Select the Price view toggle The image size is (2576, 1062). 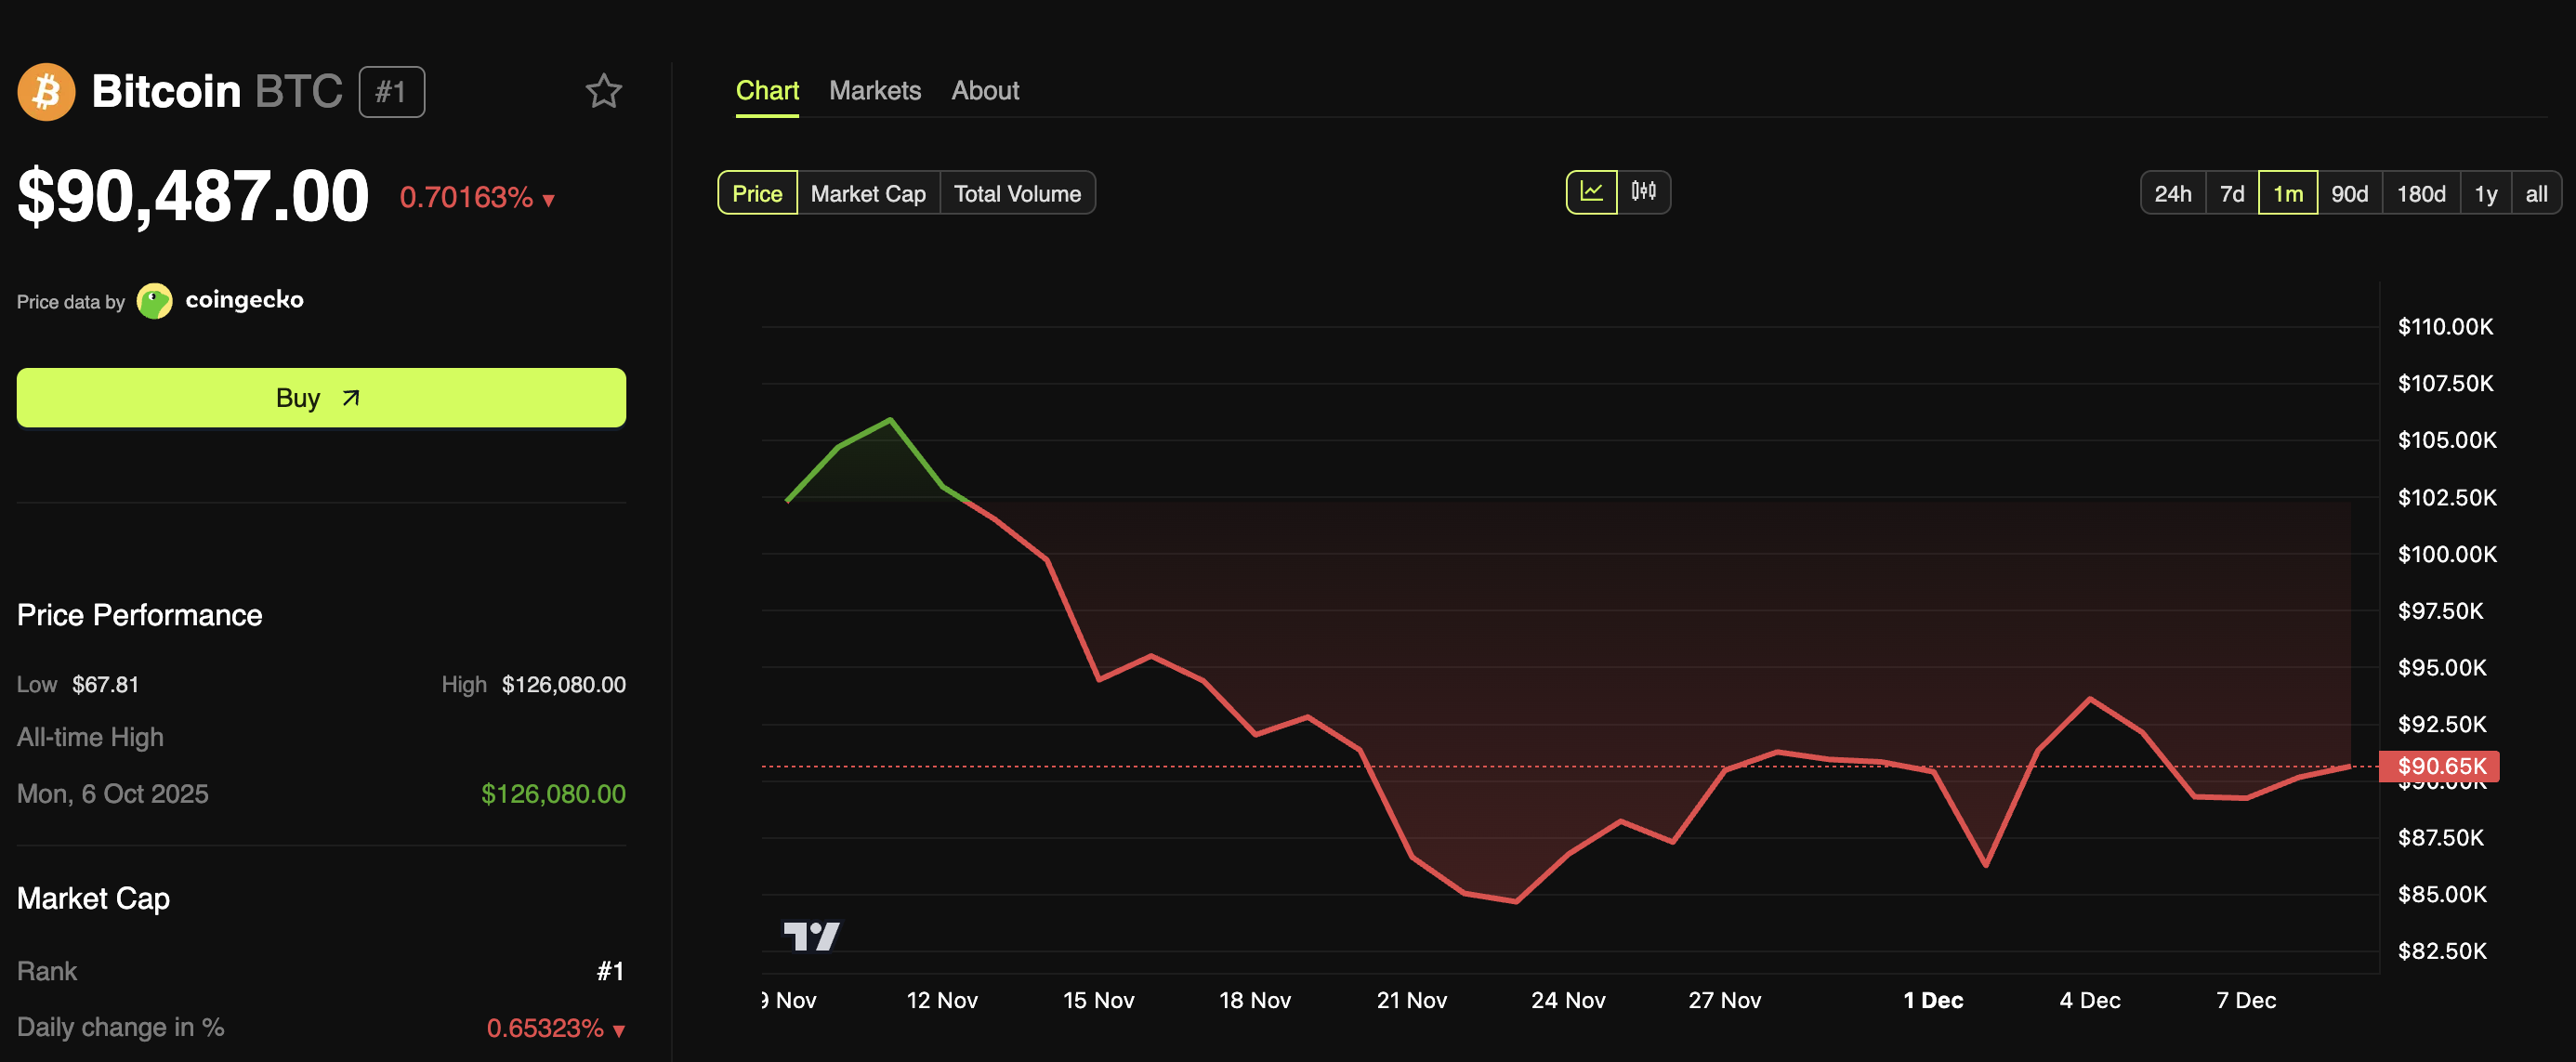[x=757, y=193]
